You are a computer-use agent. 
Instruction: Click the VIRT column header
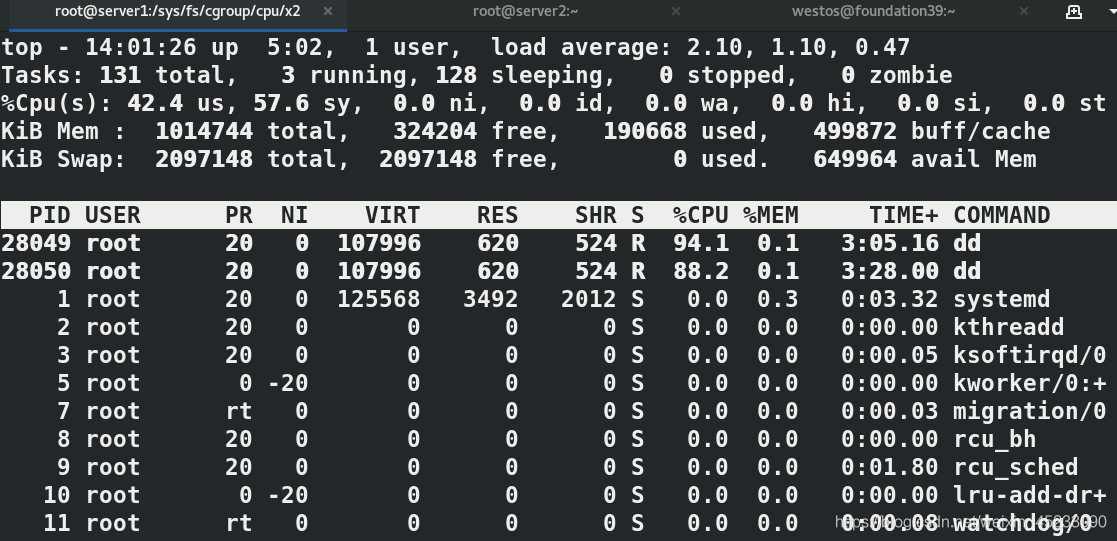tap(393, 215)
